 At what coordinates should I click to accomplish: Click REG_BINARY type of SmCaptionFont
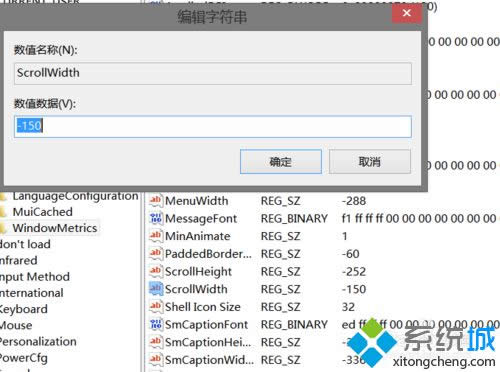point(294,325)
